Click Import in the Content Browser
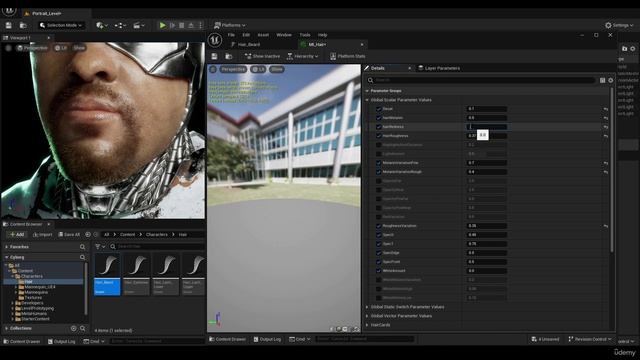This screenshot has height=360, width=640. tap(42, 235)
